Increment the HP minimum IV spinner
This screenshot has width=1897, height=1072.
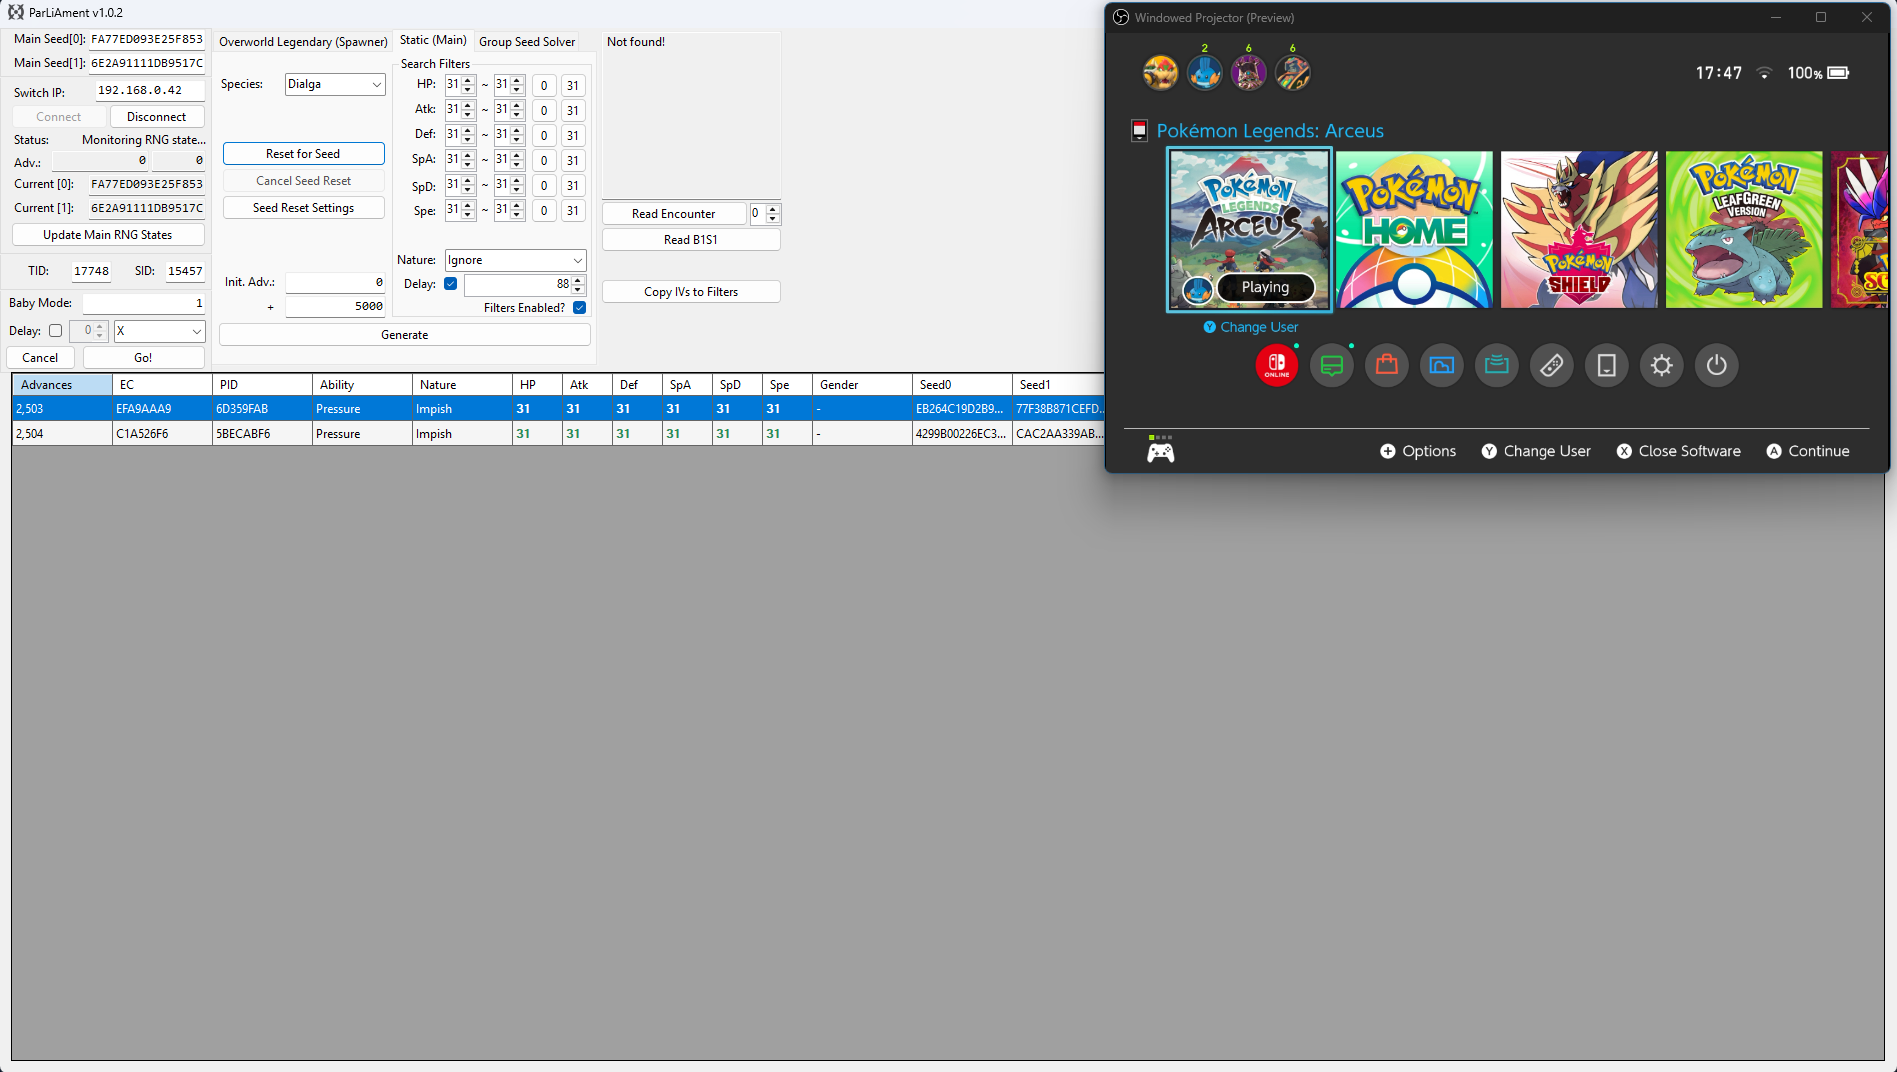click(468, 81)
